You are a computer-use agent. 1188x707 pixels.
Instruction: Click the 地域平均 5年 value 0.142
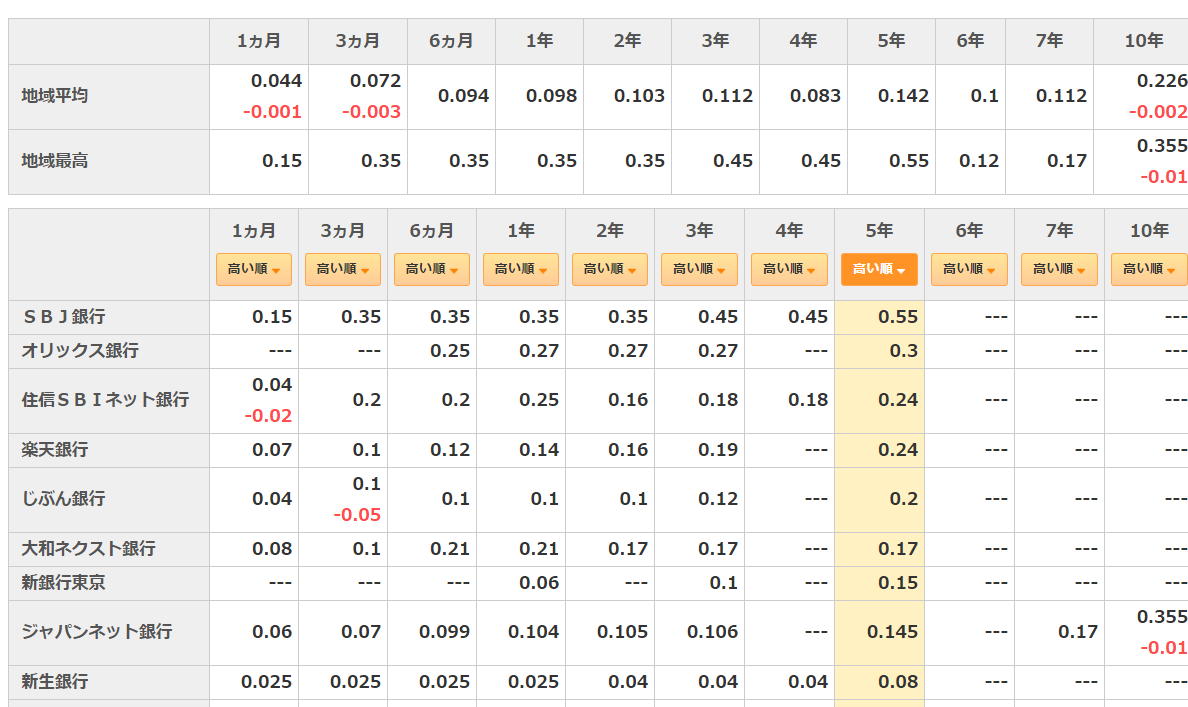[903, 96]
